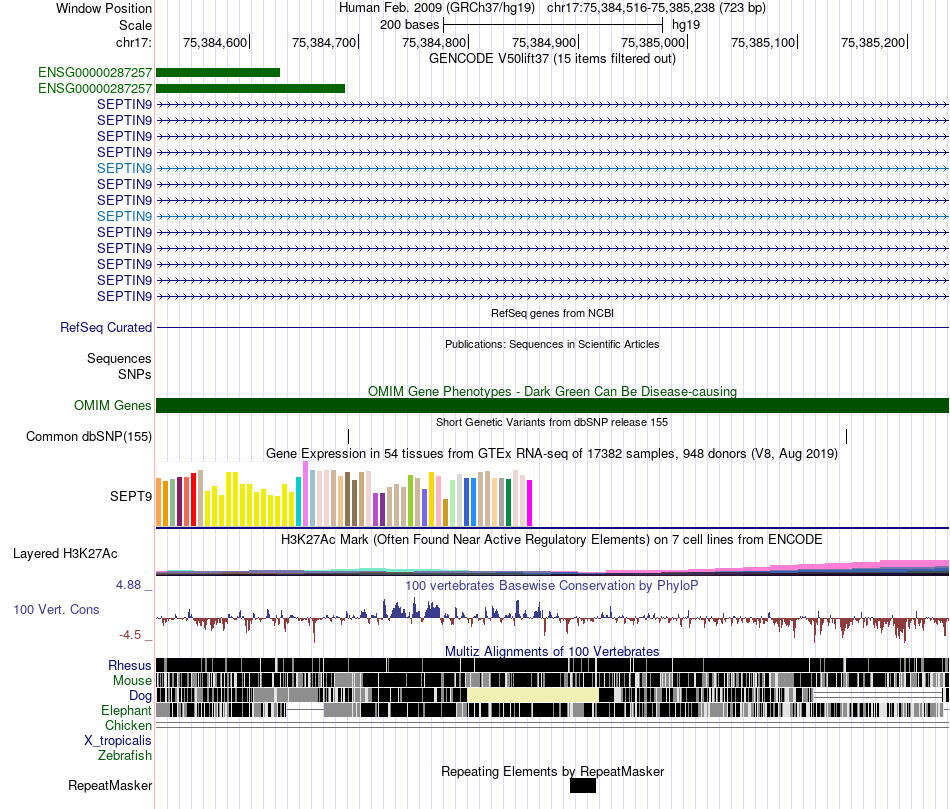The image size is (950, 809).
Task: Click the 200 bases scale bar
Action: 553,25
